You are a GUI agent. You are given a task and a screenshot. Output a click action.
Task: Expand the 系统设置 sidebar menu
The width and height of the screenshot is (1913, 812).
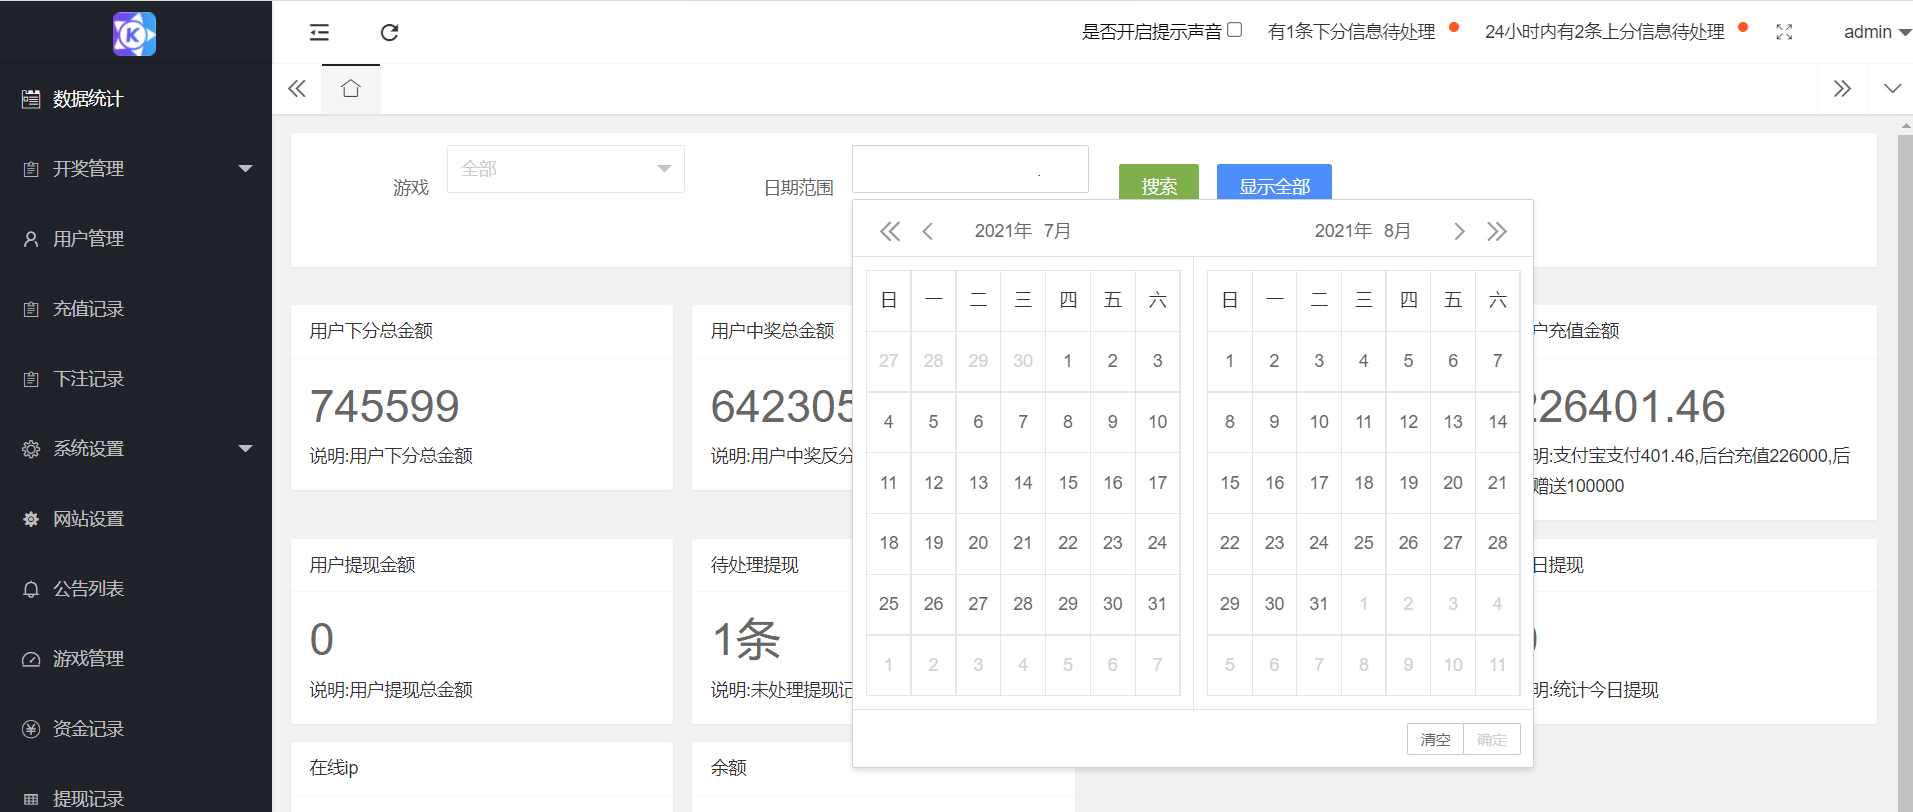(x=136, y=449)
